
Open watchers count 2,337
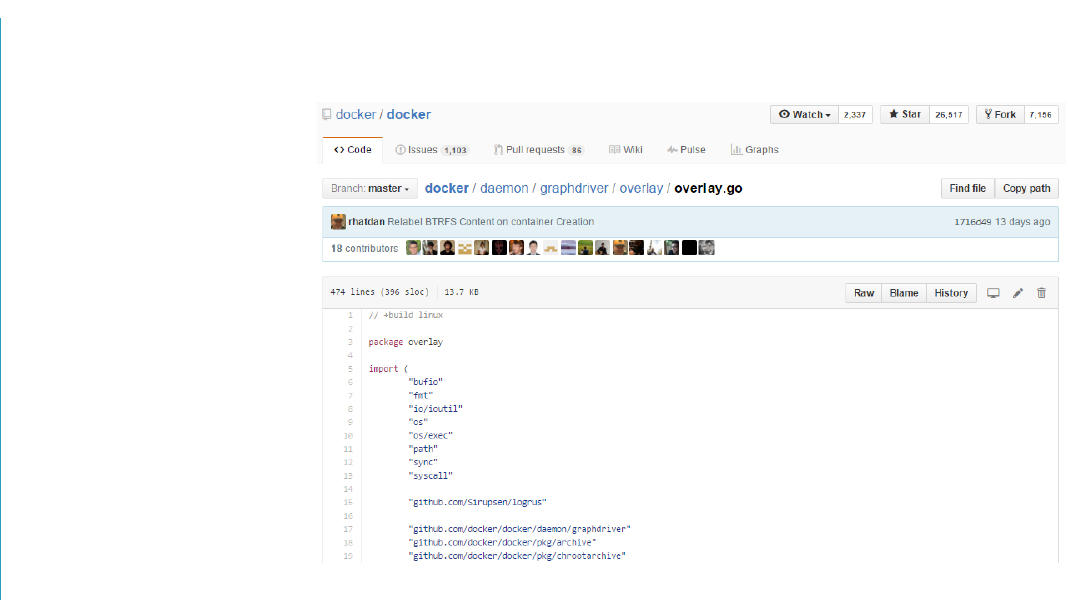click(855, 114)
